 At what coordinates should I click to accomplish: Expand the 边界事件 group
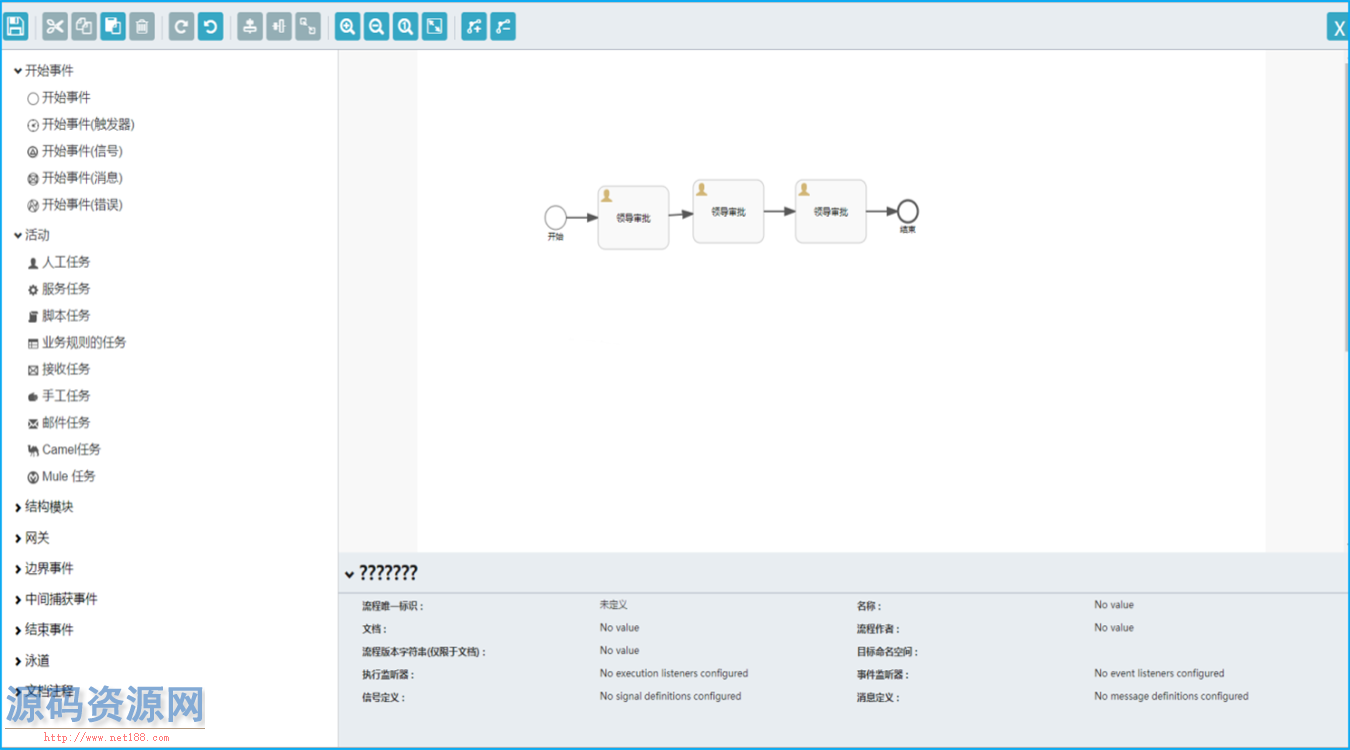[43, 569]
